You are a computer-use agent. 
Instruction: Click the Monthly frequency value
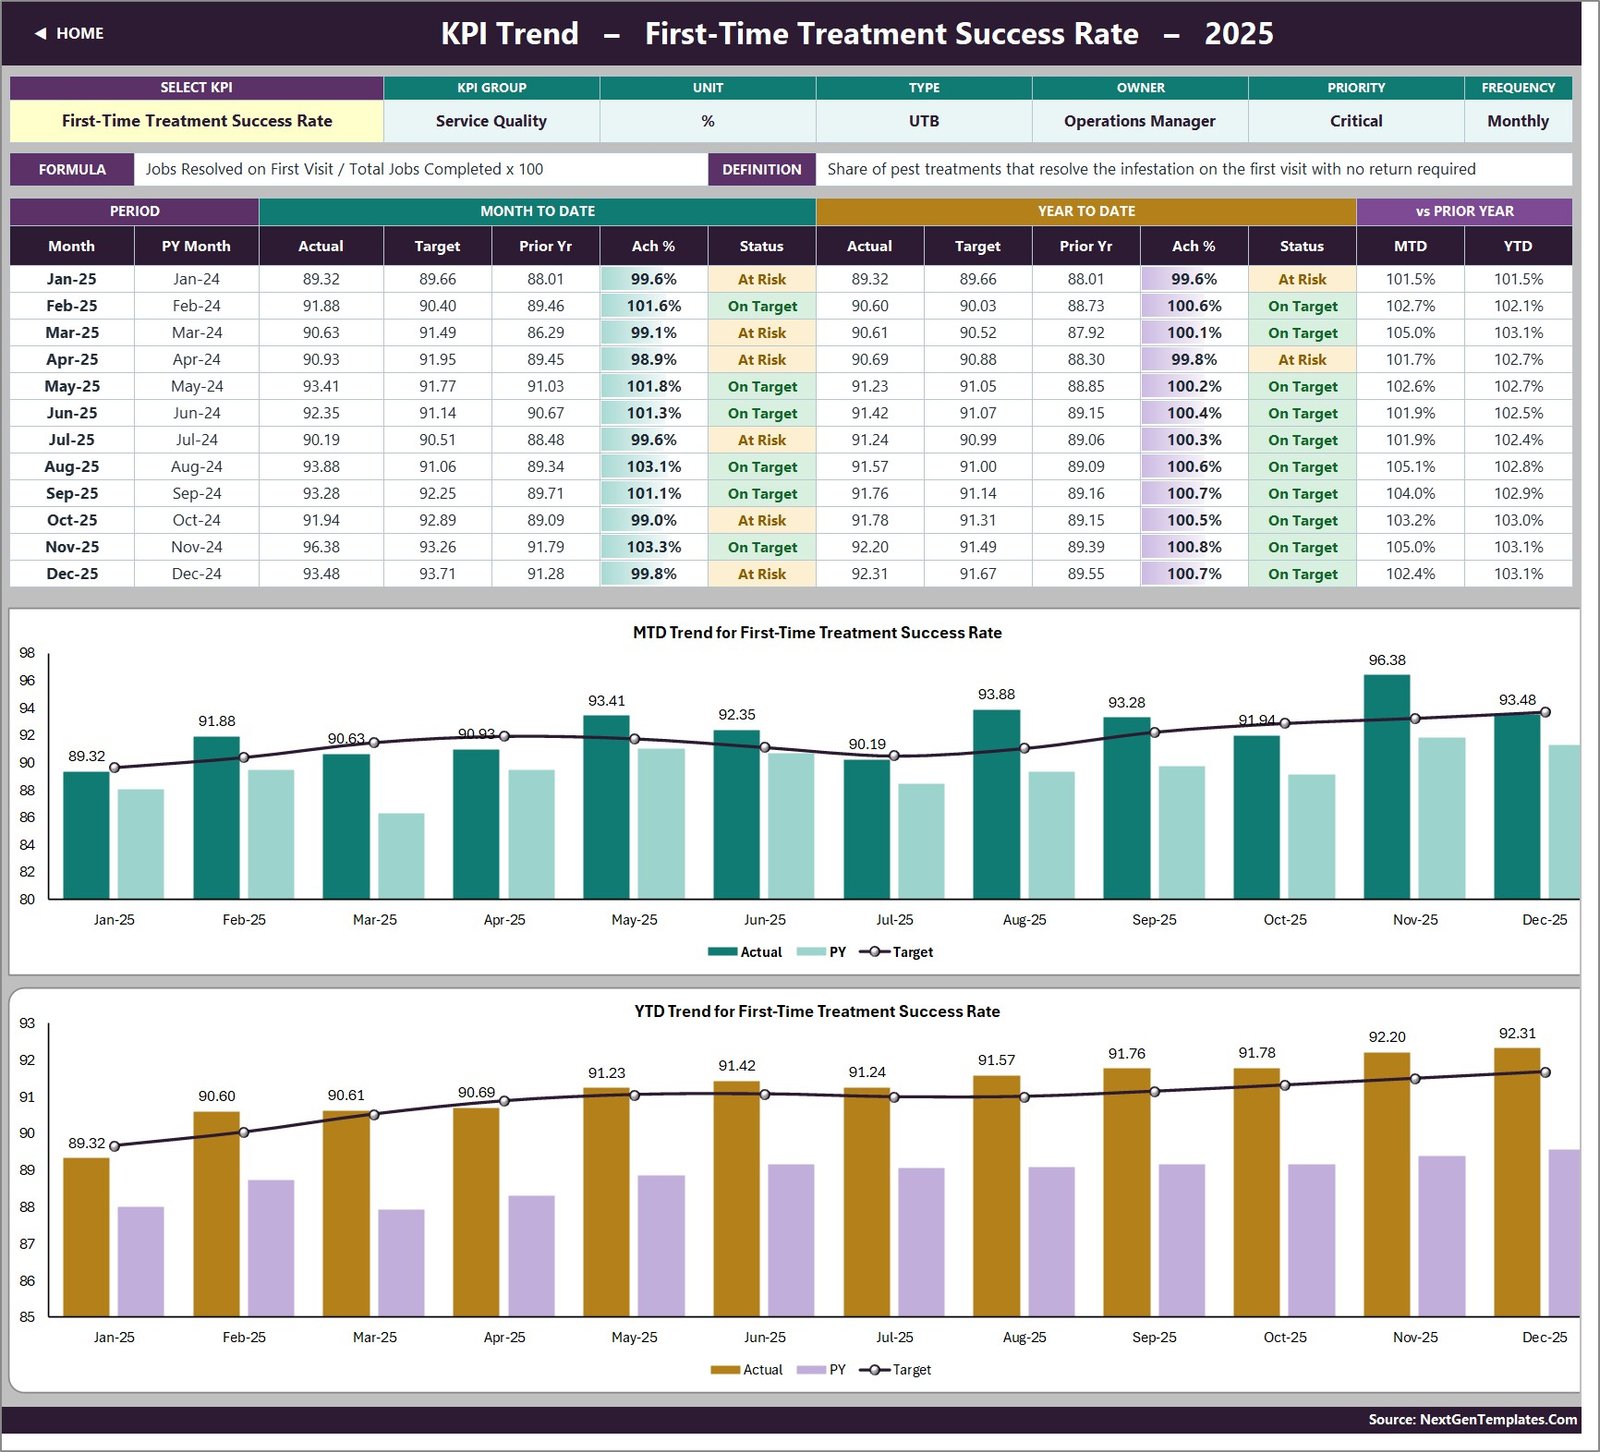(x=1518, y=121)
